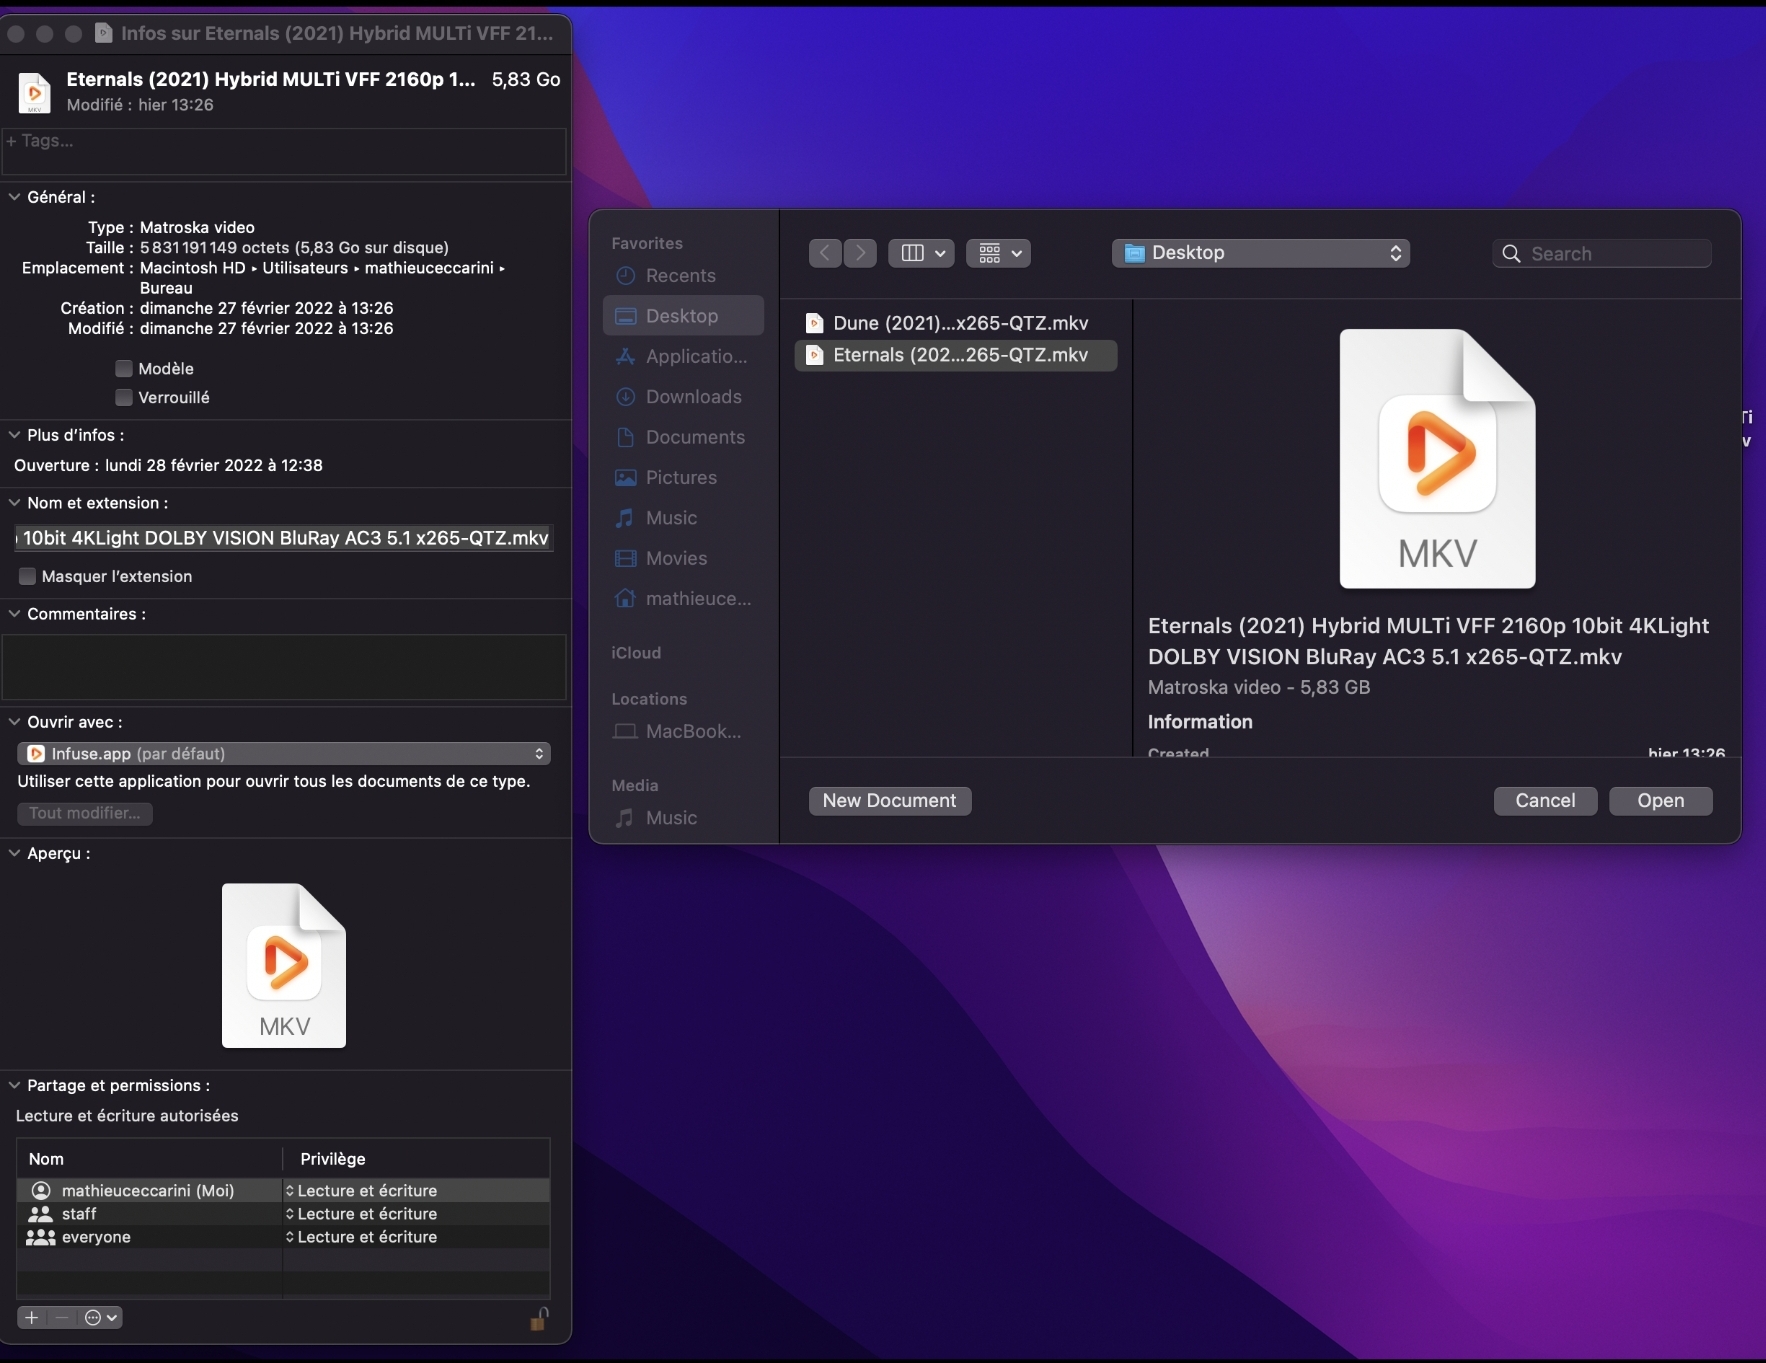This screenshot has width=1766, height=1363.
Task: Open the group-by icon menu
Action: (x=998, y=253)
